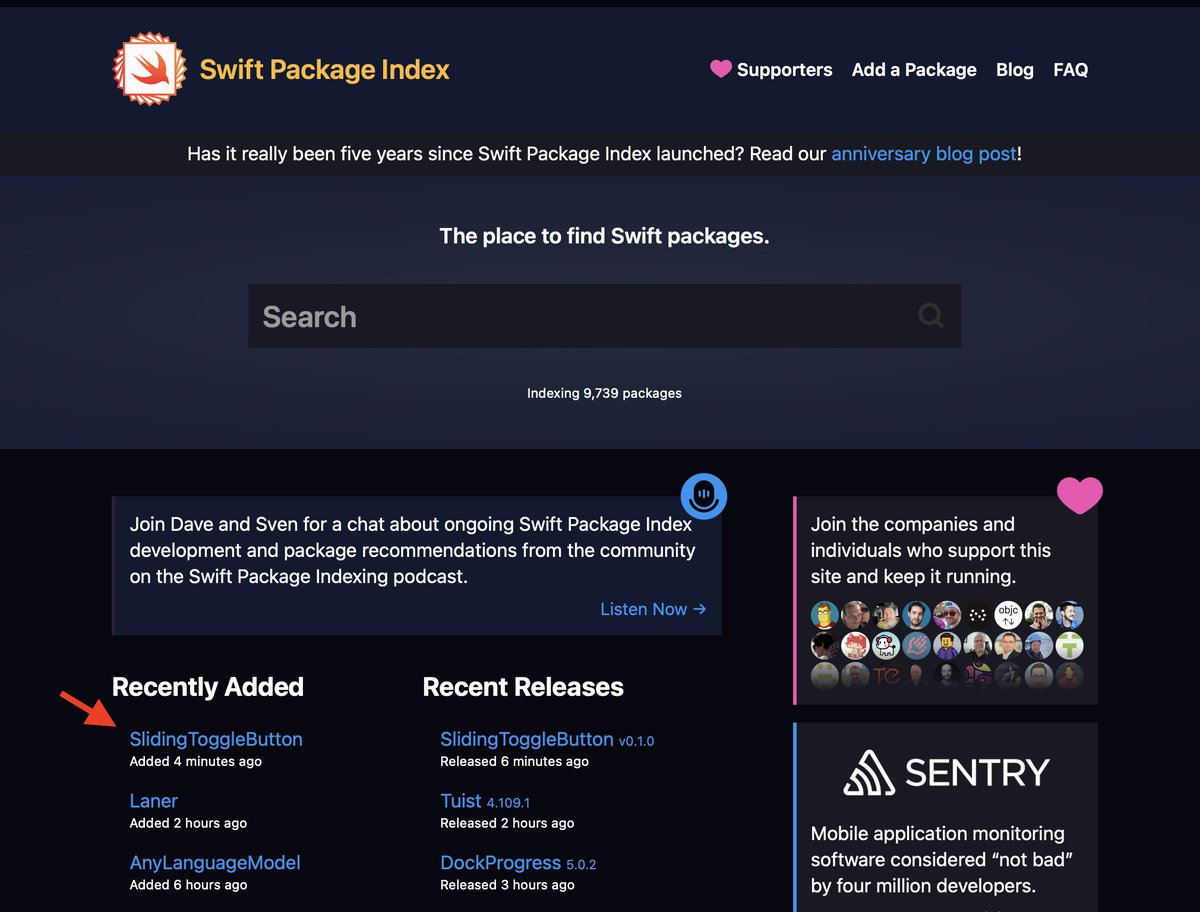
Task: Click the Listen Now podcast link
Action: pyautogui.click(x=653, y=608)
